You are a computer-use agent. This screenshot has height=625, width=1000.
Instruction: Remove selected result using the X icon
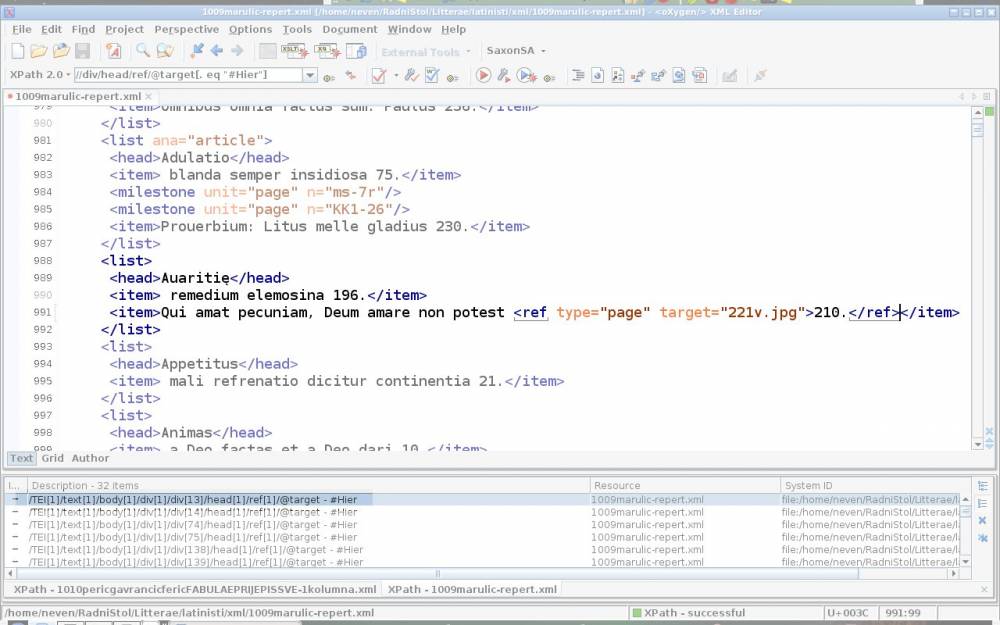pyautogui.click(x=982, y=520)
